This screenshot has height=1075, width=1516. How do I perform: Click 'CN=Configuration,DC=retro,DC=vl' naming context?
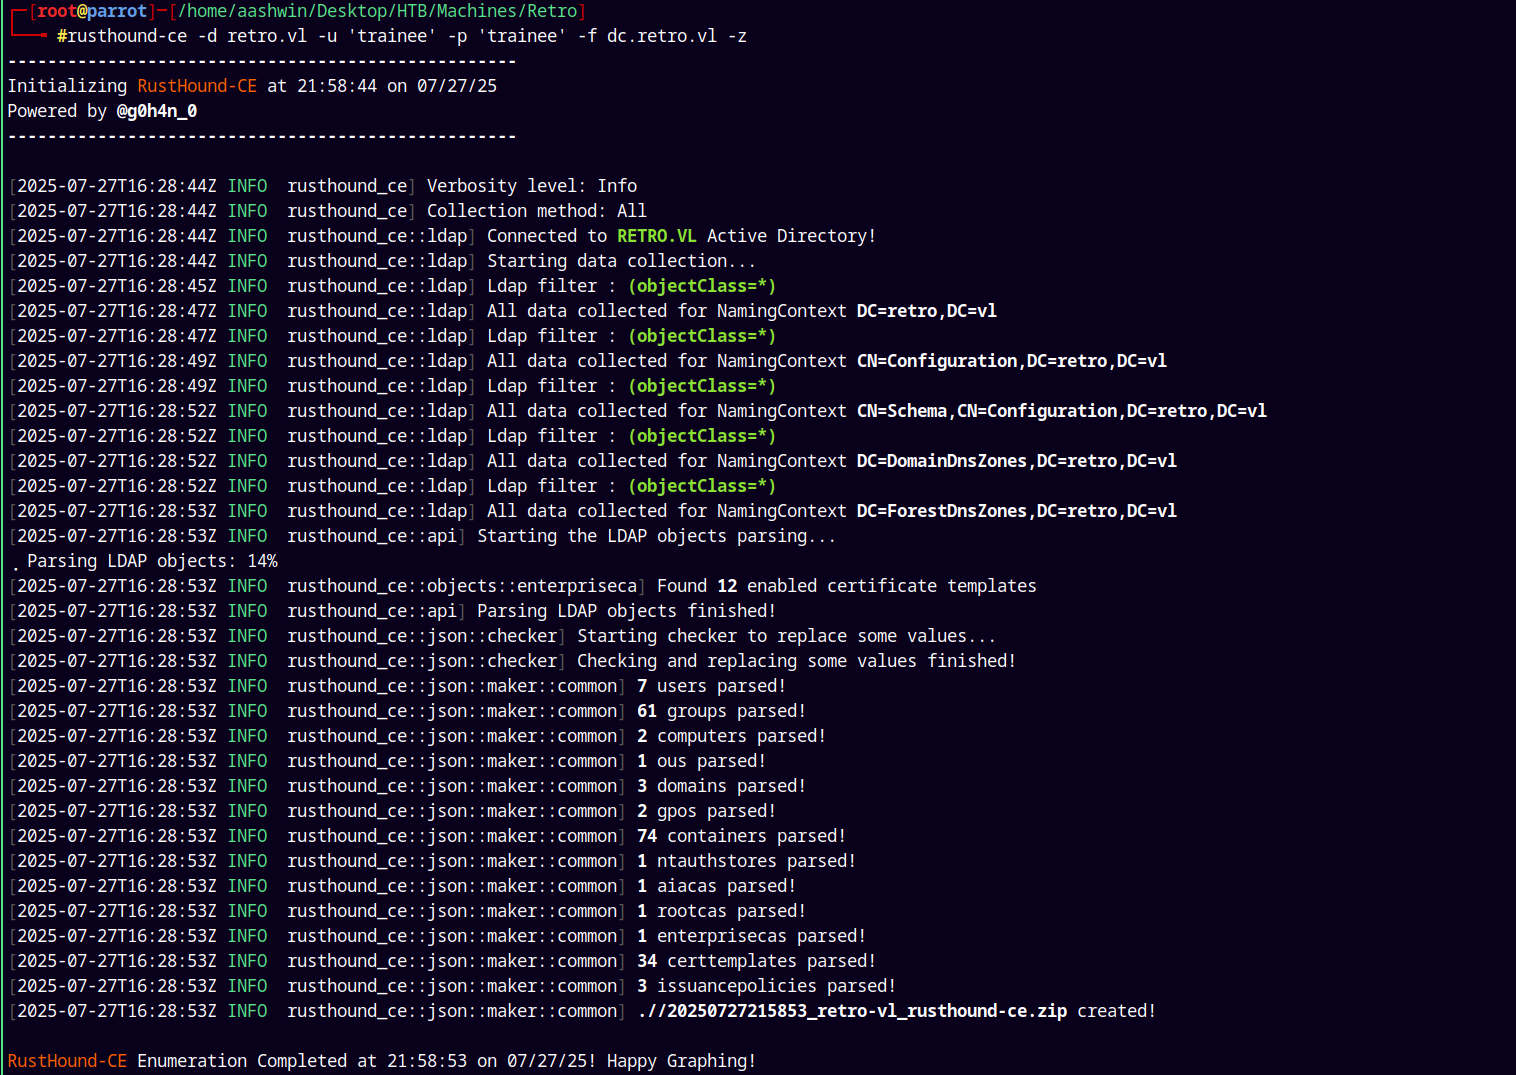coord(1012,361)
